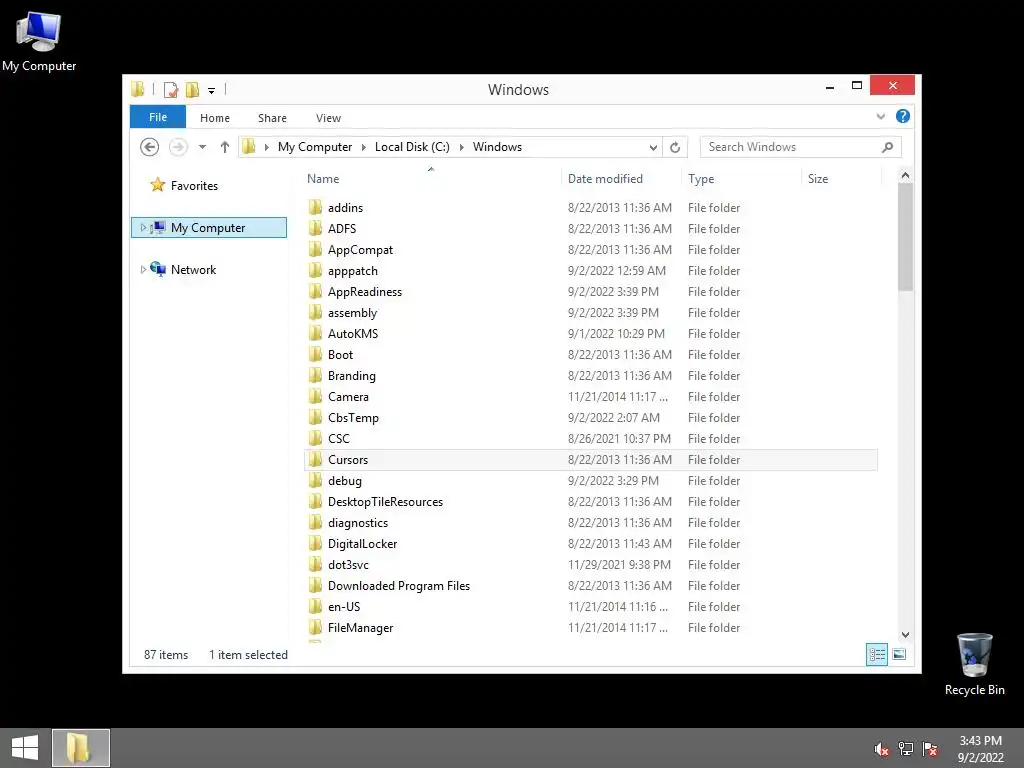Image resolution: width=1024 pixels, height=768 pixels.
Task: Select the Branding folder icon
Action: [315, 375]
